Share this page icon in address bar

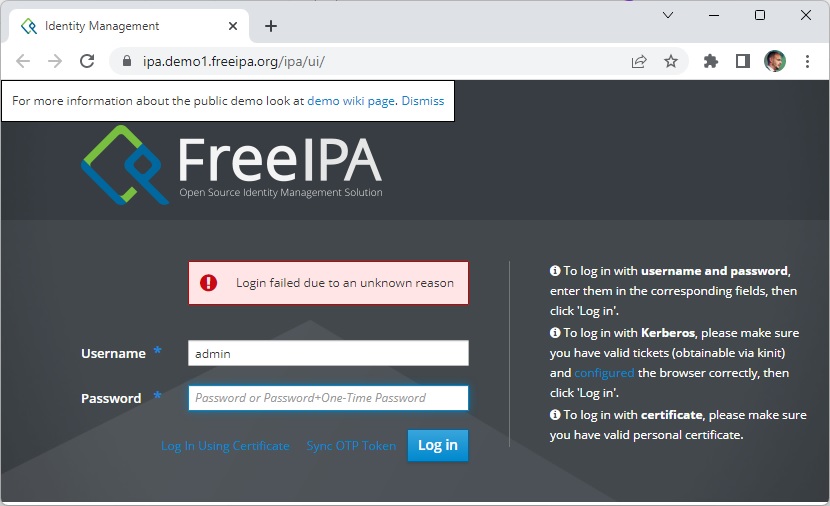[x=639, y=61]
